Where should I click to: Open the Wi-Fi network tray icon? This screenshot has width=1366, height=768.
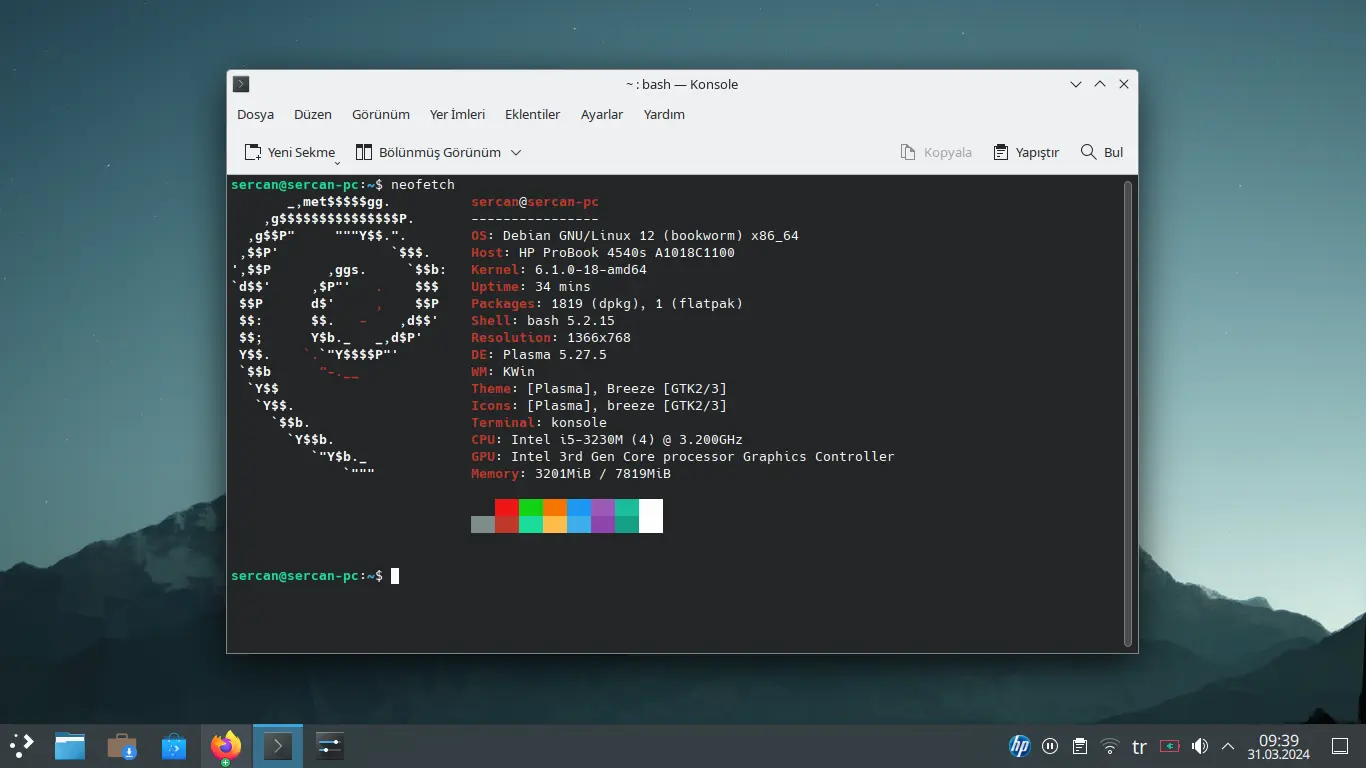[x=1110, y=746]
